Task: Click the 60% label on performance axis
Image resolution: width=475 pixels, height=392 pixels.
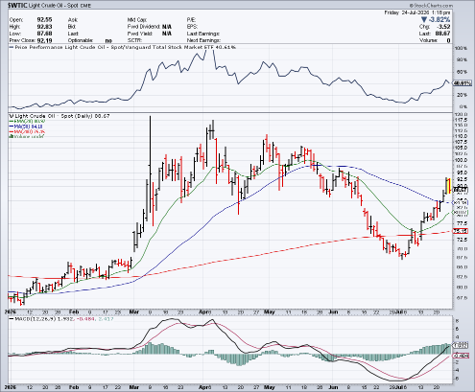Action: 462,72
